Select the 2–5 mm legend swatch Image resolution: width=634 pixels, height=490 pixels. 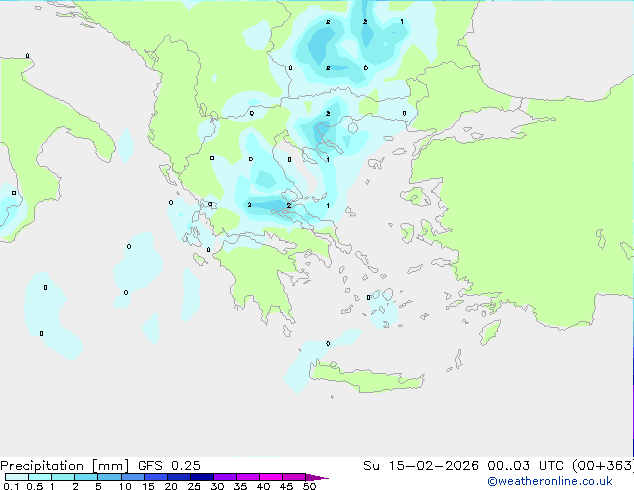(86, 477)
